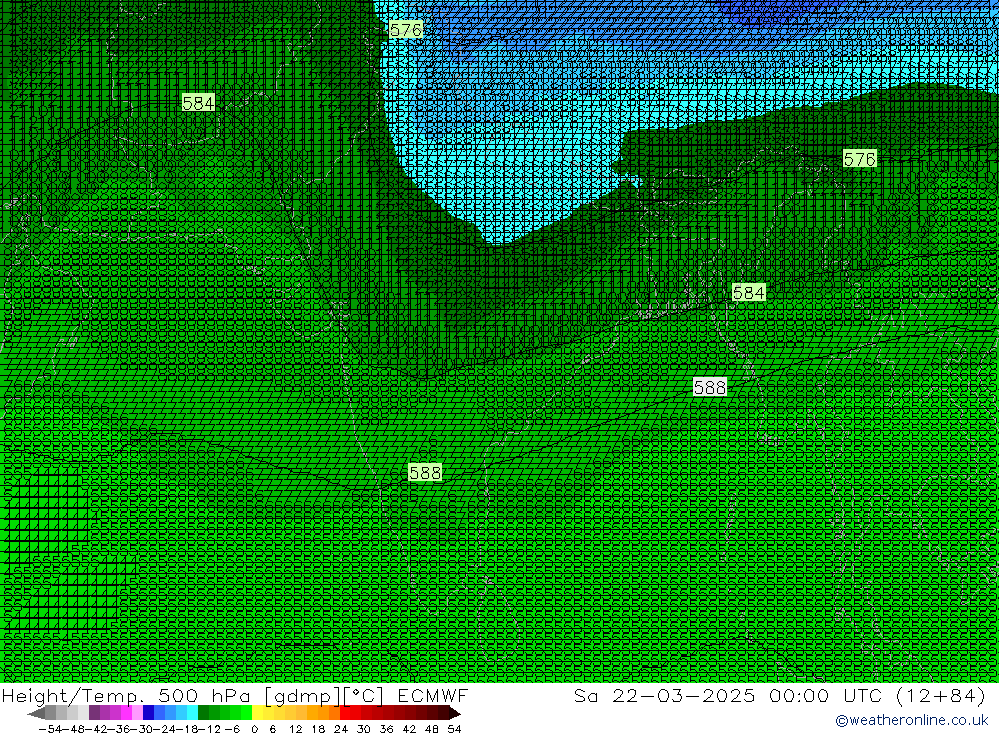Viewport: 1000px width, 733px height.
Task: Open the weatheronline.co.uk copyright link
Action: pos(911,720)
